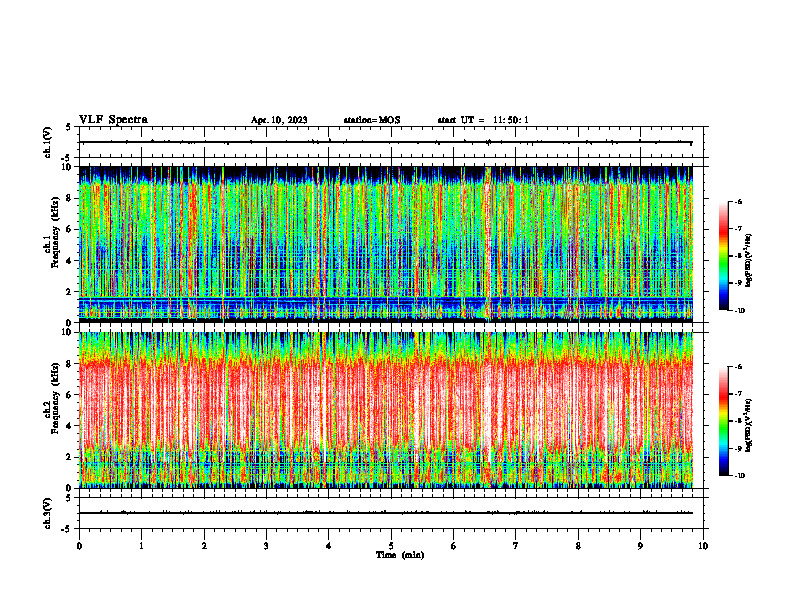Image resolution: width=792 pixels, height=612 pixels.
Task: Click the "-5" voltage tick of ch.3(V) strip
Action: click(67, 529)
